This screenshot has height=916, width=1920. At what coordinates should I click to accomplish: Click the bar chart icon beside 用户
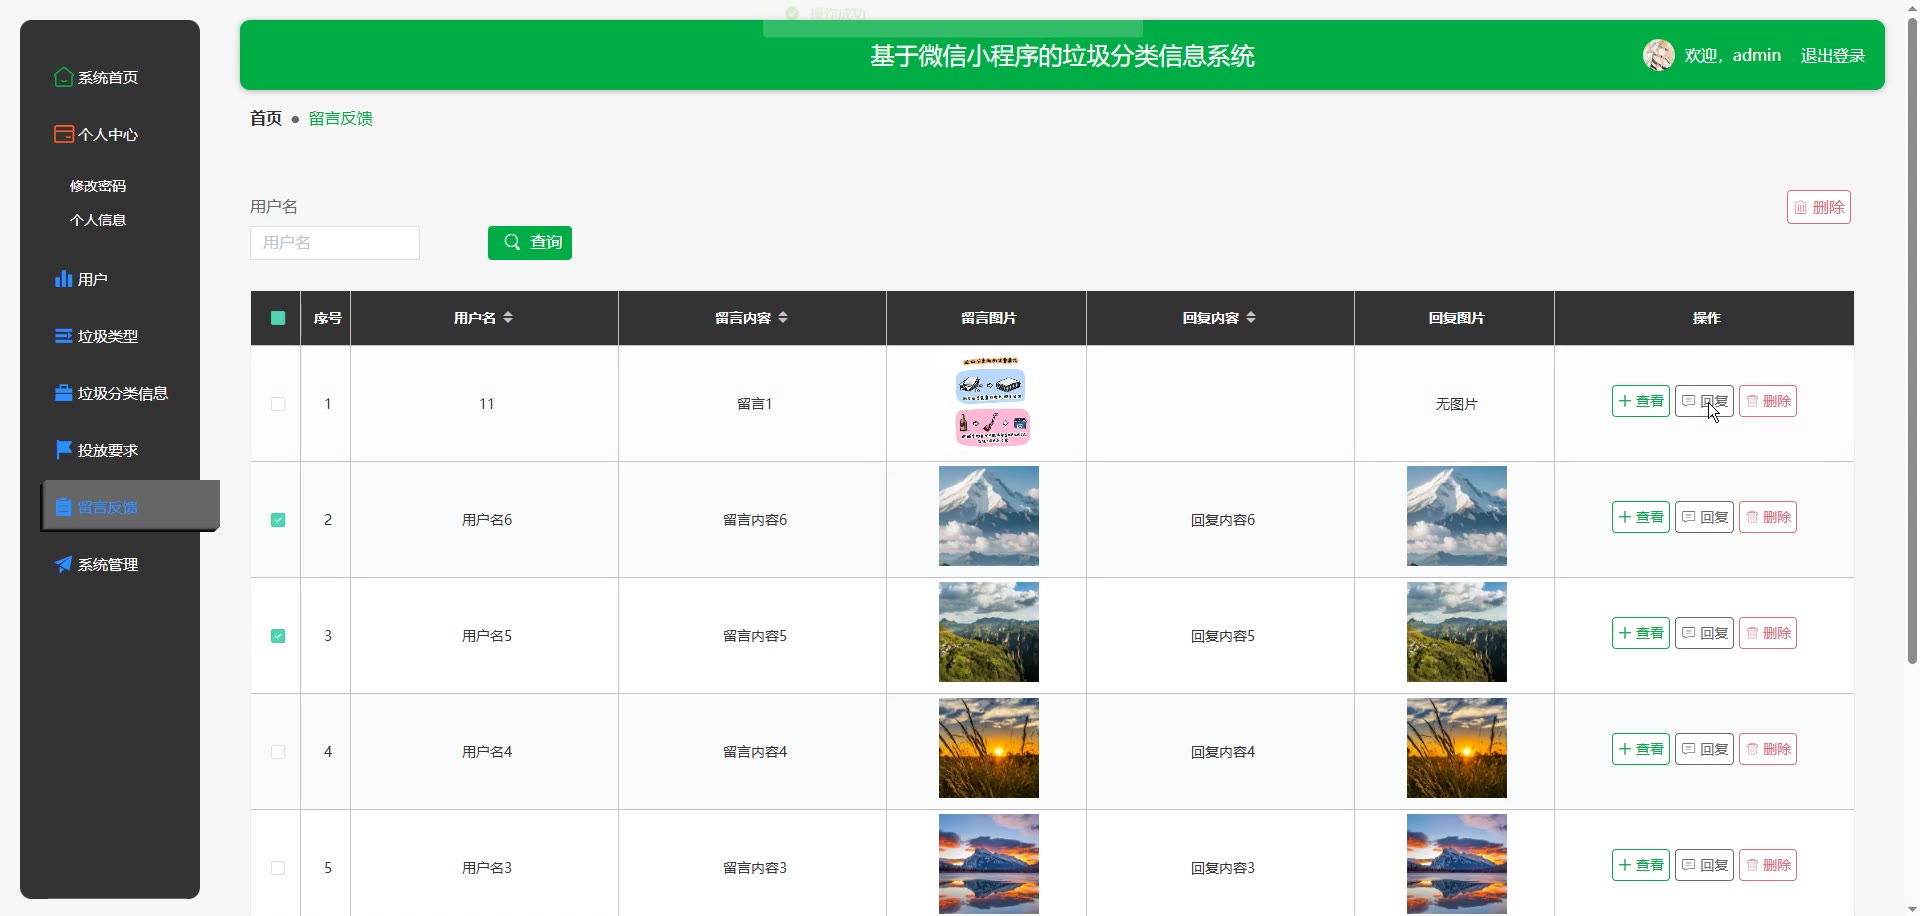(x=63, y=279)
